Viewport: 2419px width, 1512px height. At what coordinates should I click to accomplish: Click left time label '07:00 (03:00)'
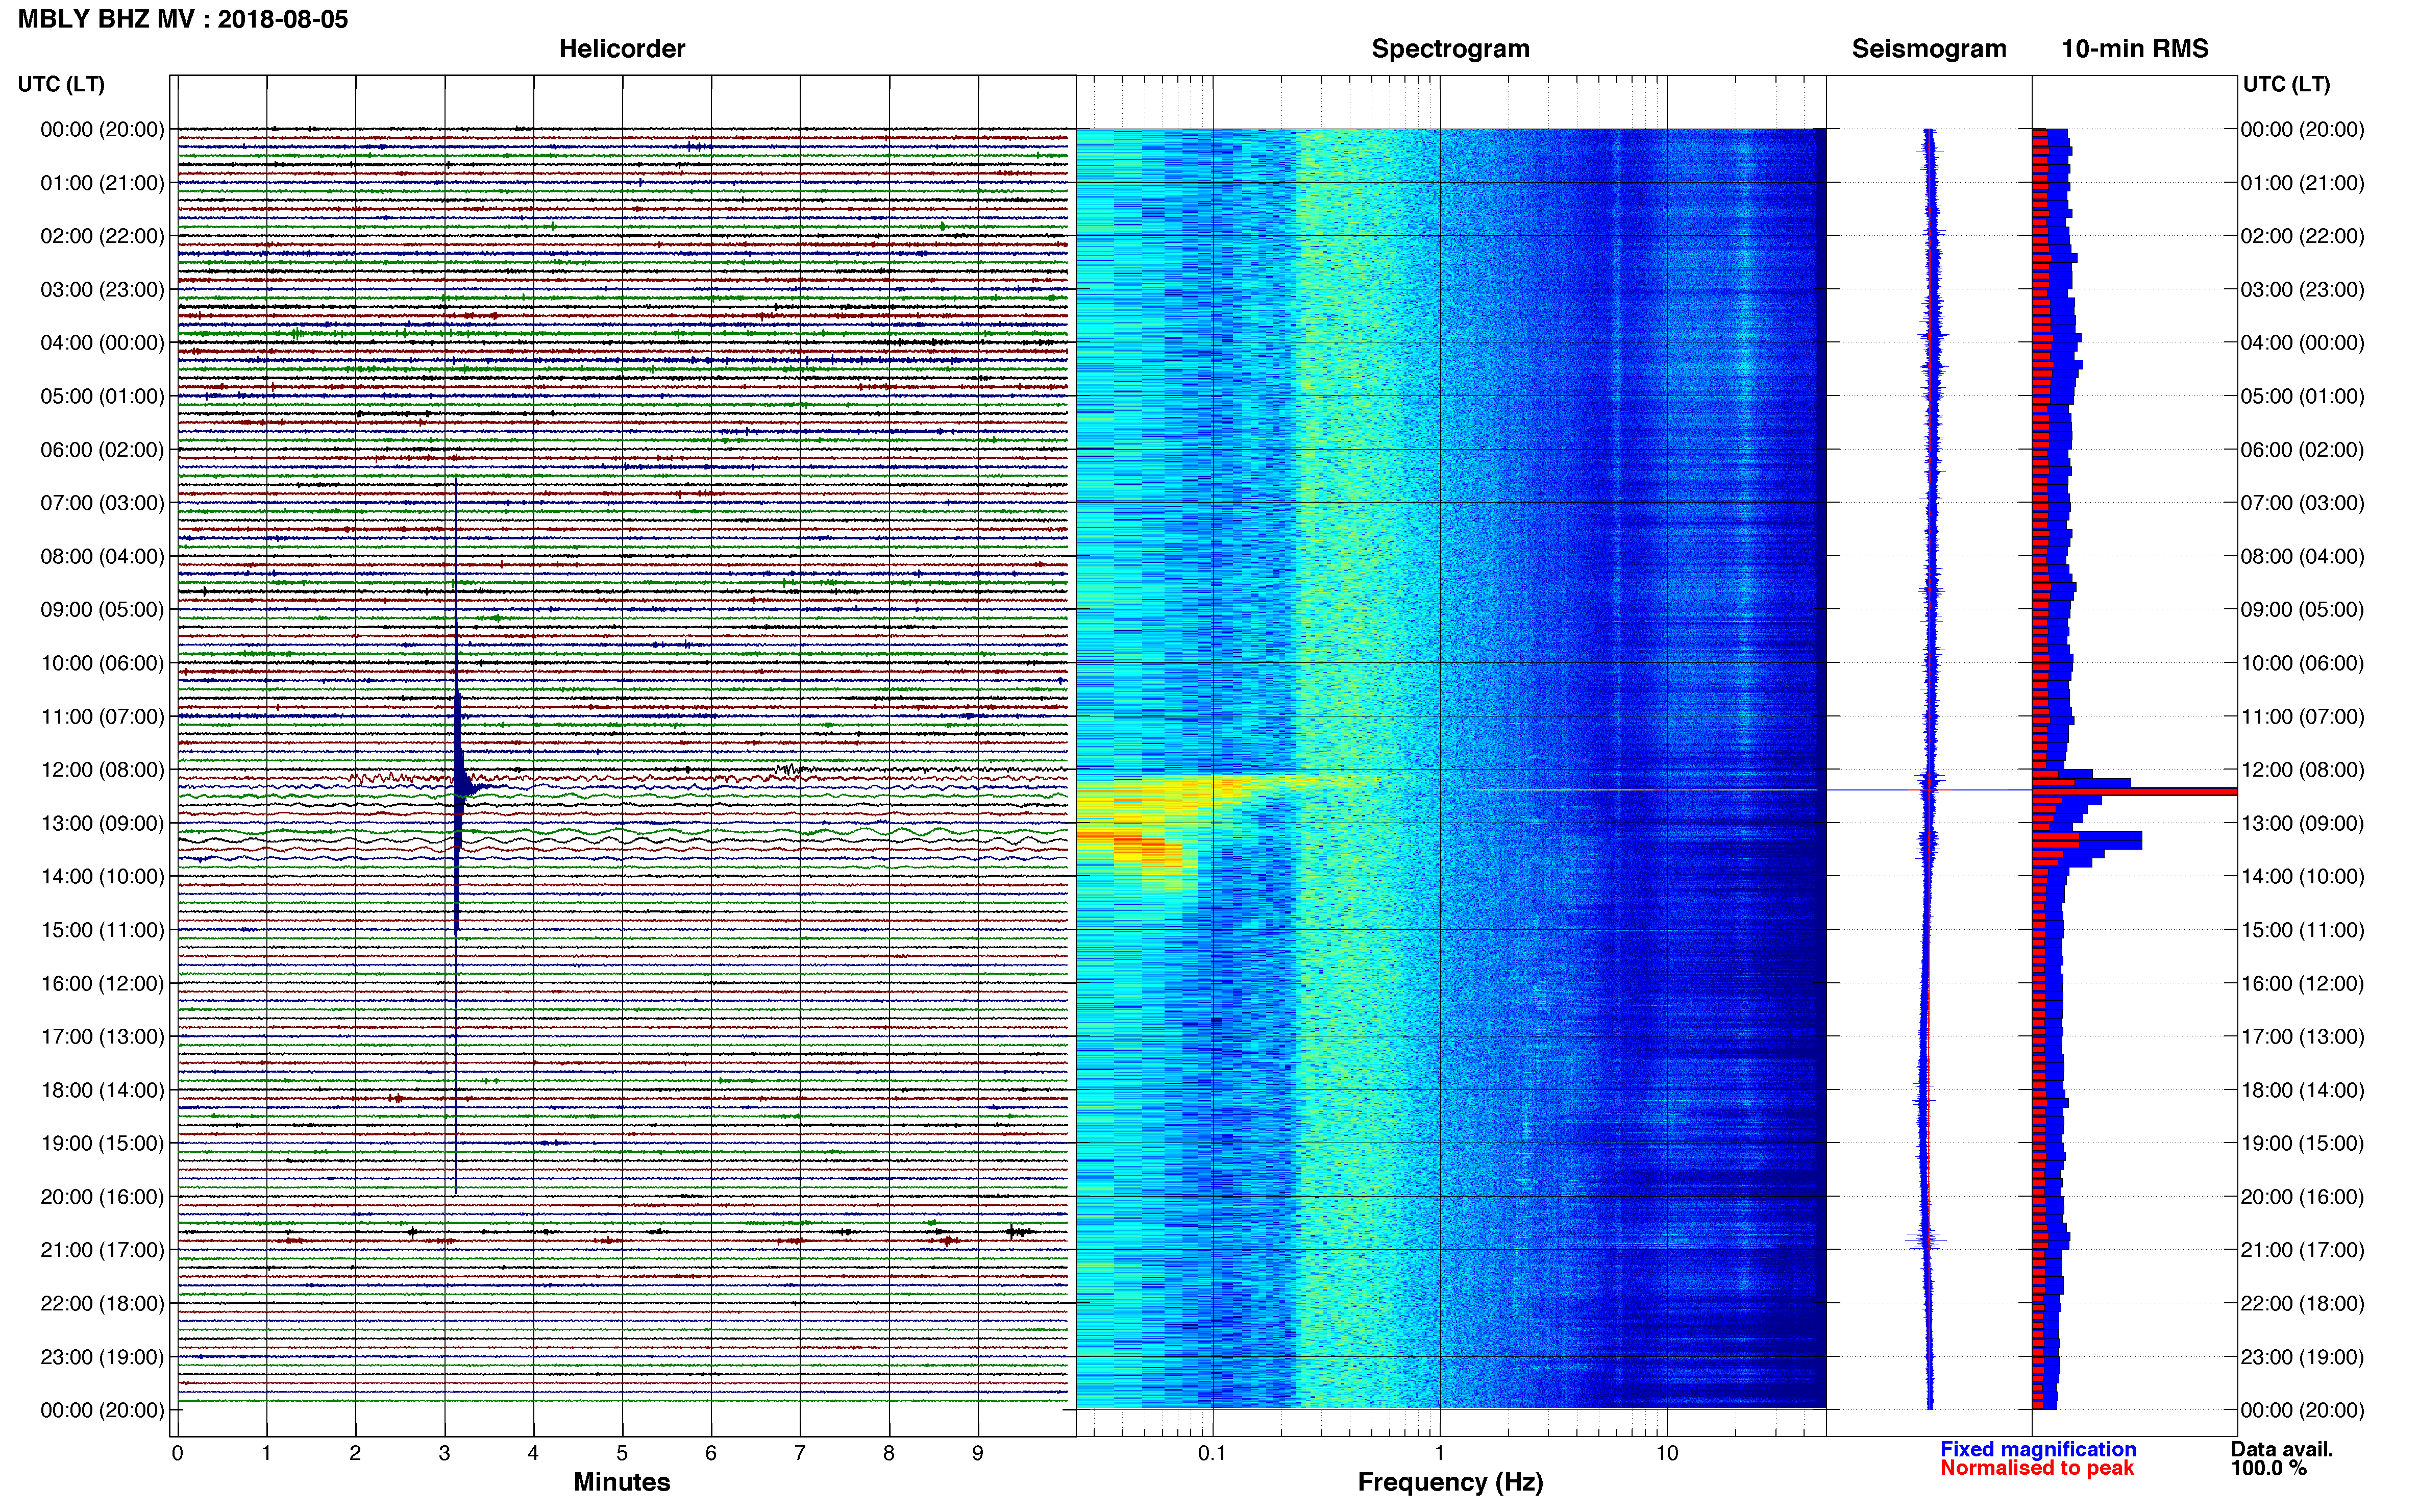point(102,503)
